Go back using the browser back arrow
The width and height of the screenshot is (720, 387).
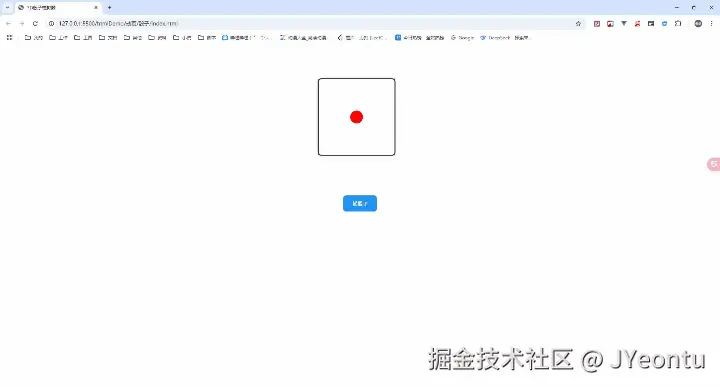tap(8, 23)
